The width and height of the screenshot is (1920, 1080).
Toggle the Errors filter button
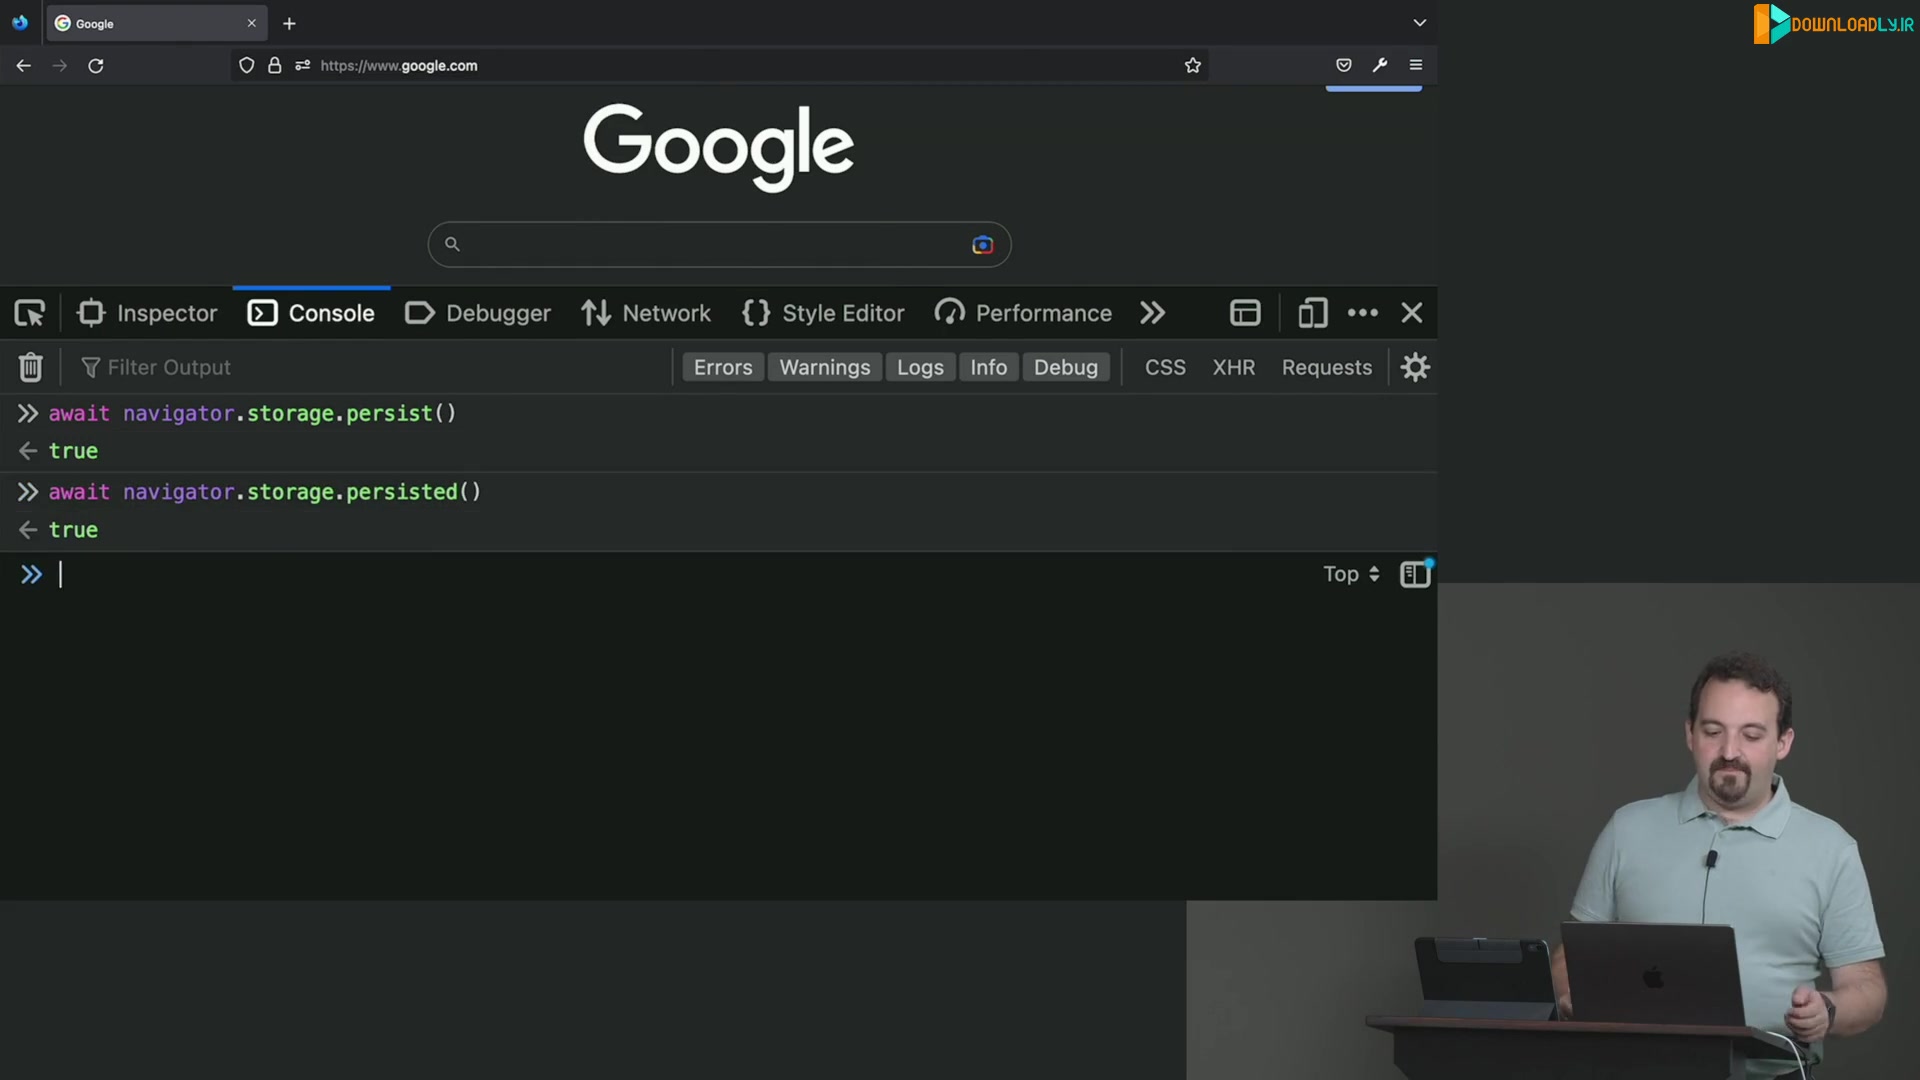tap(723, 368)
